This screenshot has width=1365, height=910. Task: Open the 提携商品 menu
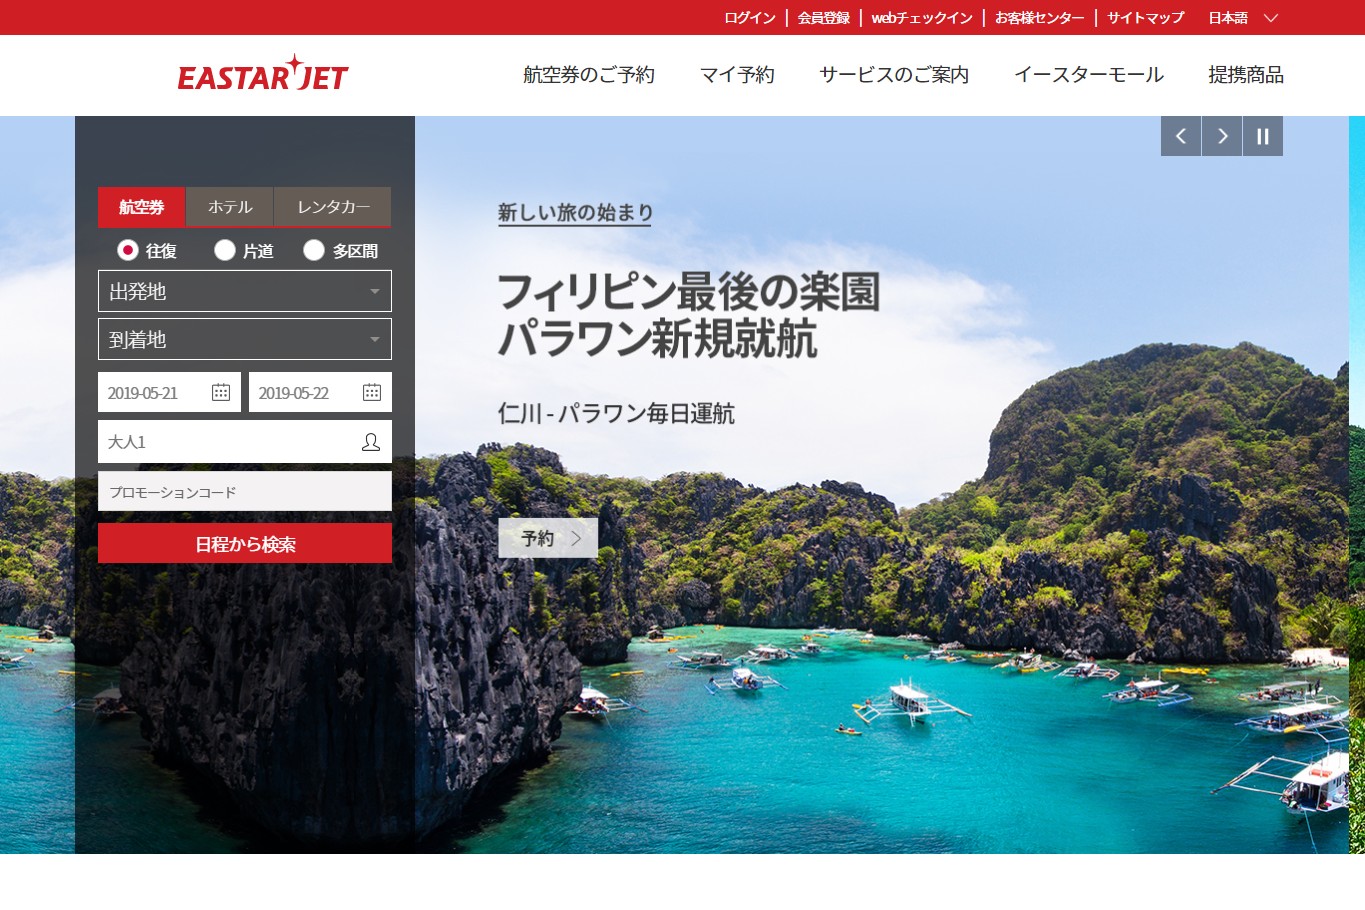(x=1246, y=75)
